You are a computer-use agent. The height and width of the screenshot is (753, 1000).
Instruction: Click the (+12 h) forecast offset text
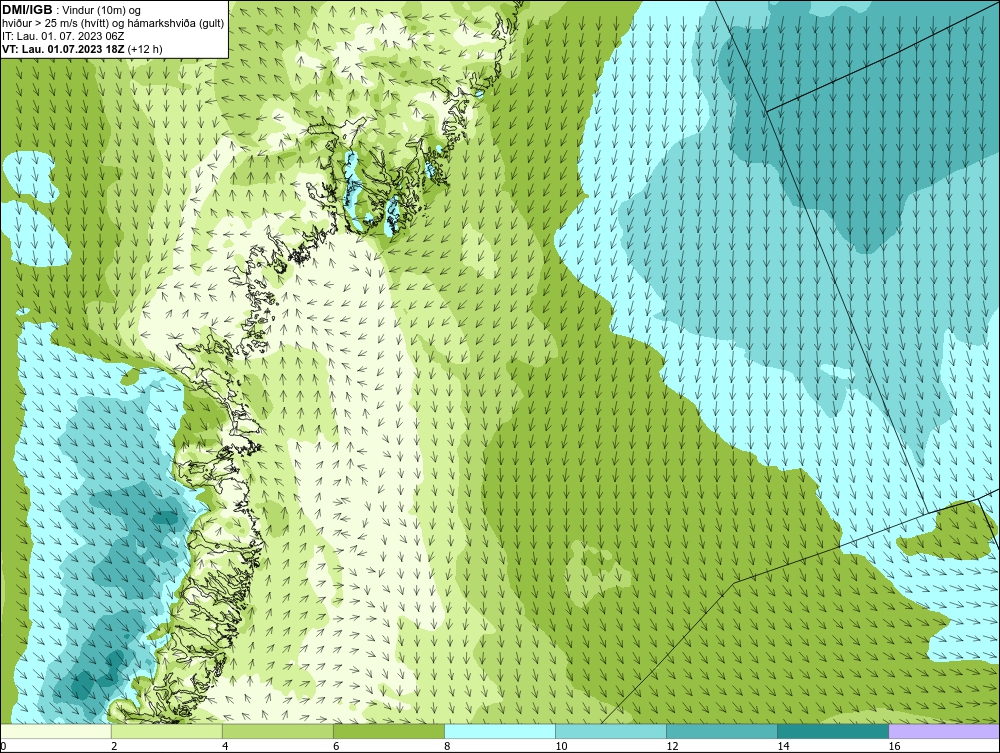click(145, 49)
